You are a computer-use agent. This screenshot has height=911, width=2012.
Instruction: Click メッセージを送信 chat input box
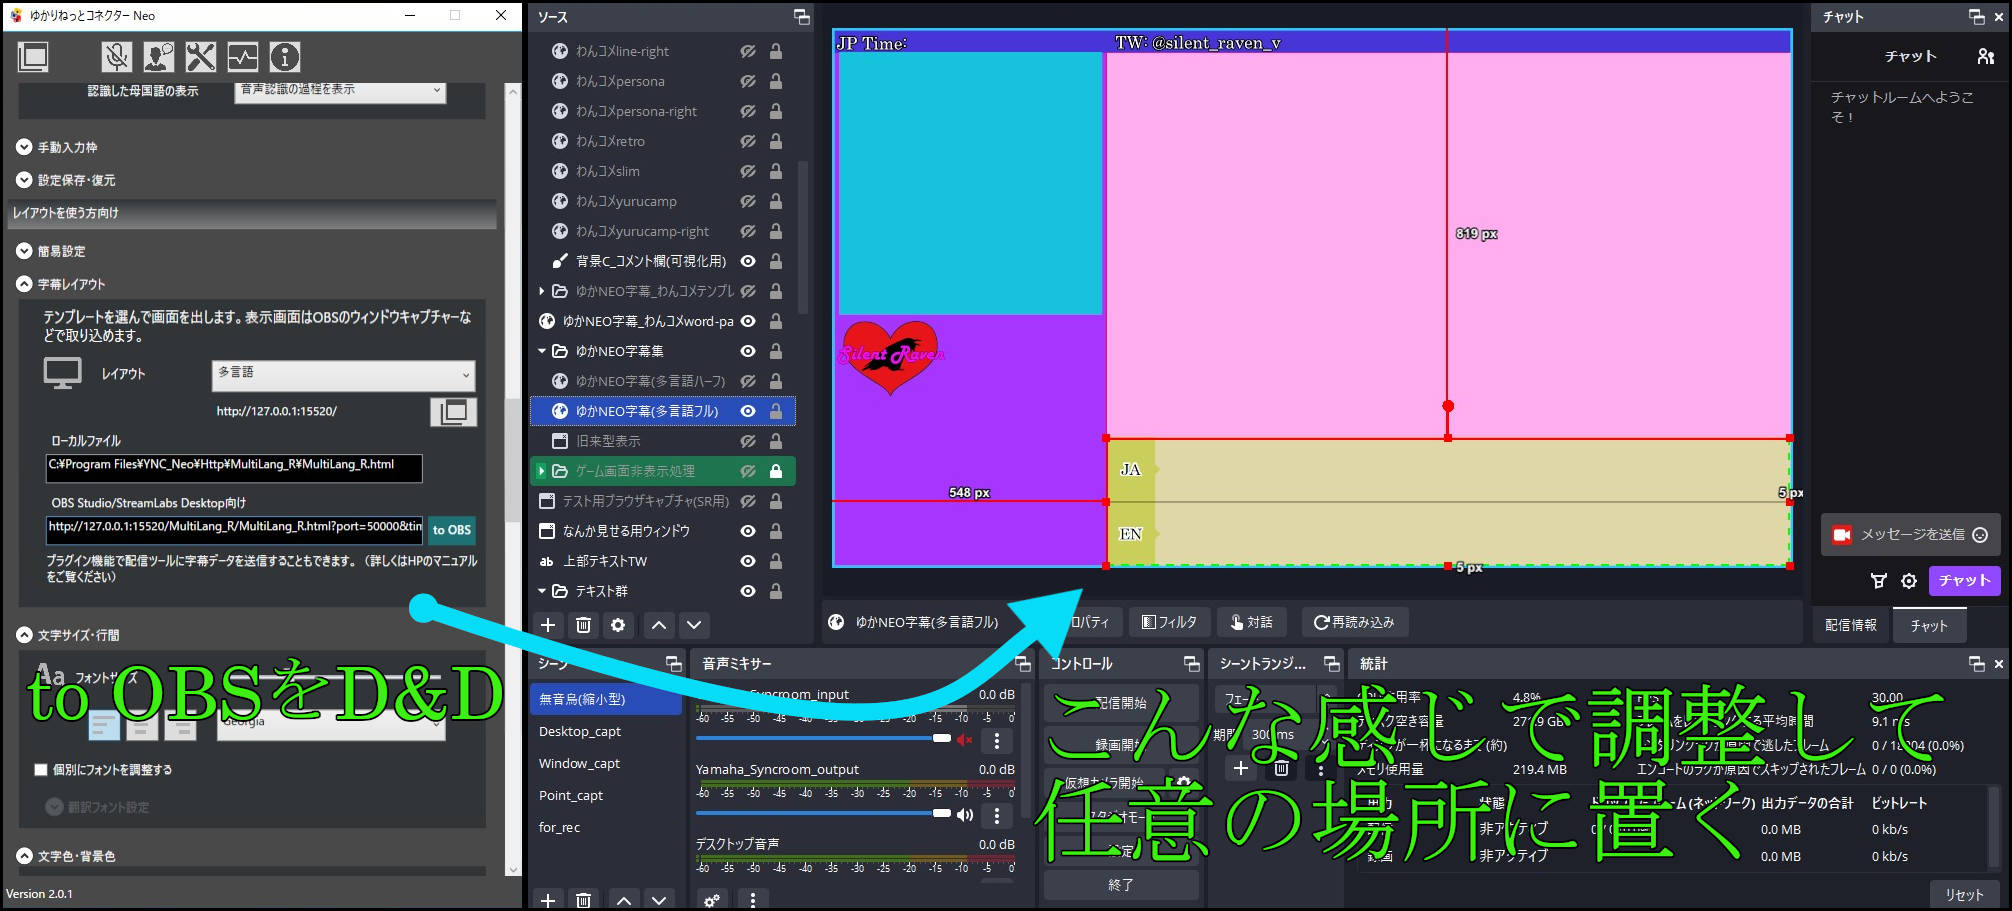click(1909, 535)
